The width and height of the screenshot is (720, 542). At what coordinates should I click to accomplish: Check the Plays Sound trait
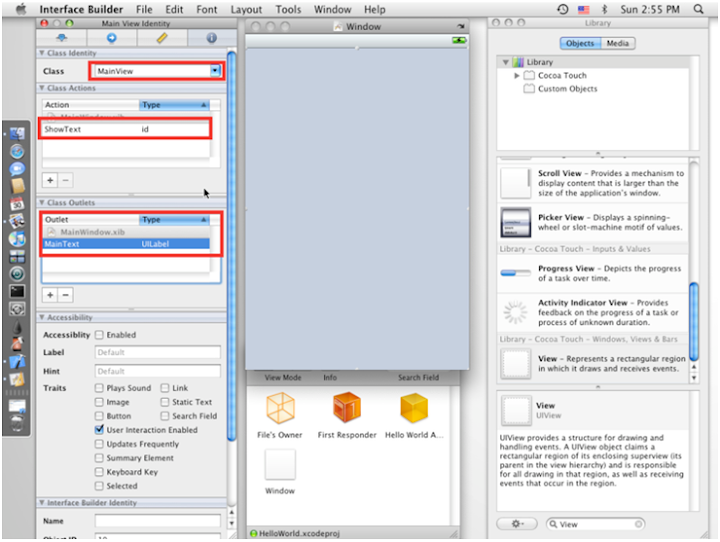99,388
